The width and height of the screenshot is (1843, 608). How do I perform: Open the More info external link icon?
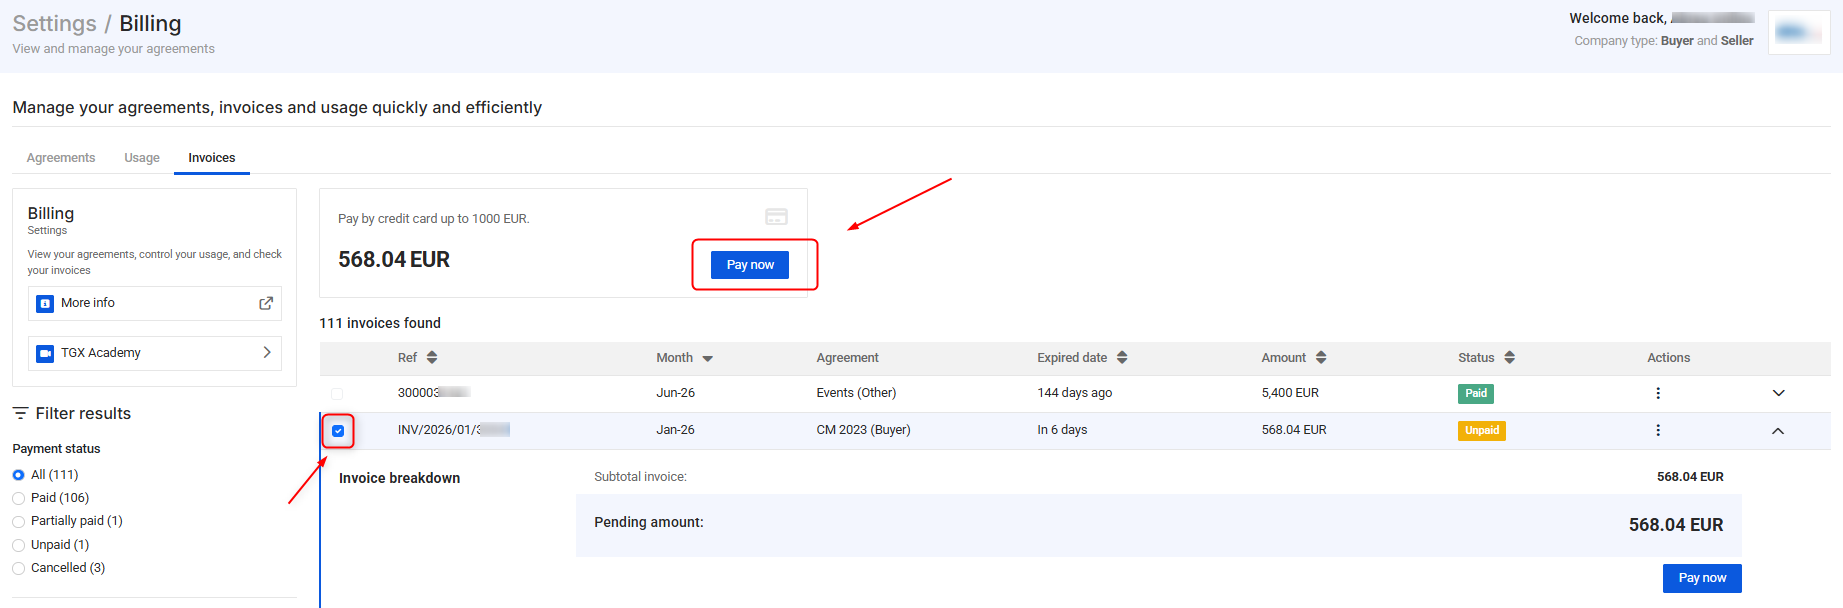266,303
